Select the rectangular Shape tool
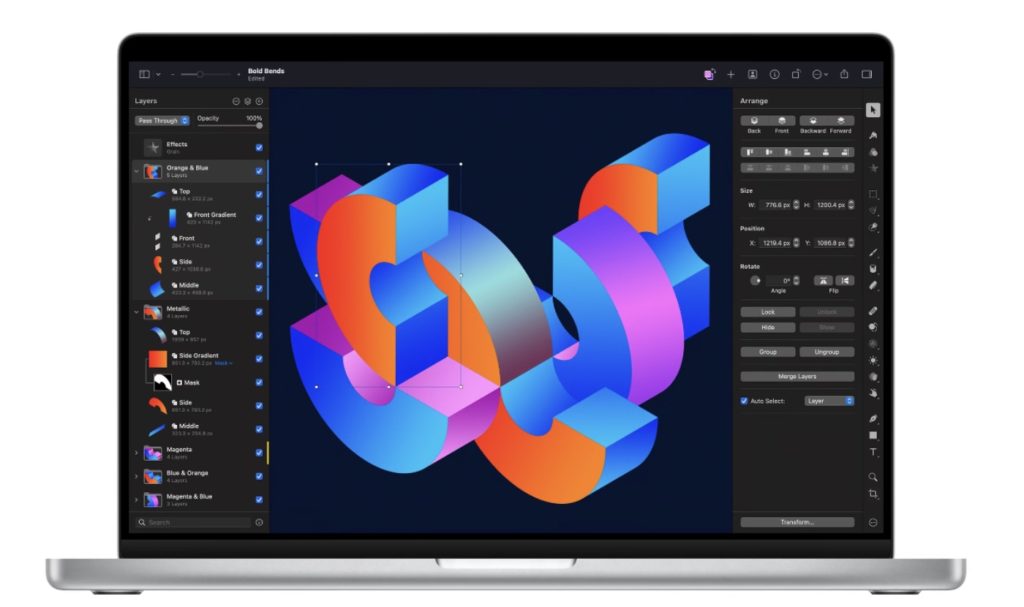 coord(873,436)
